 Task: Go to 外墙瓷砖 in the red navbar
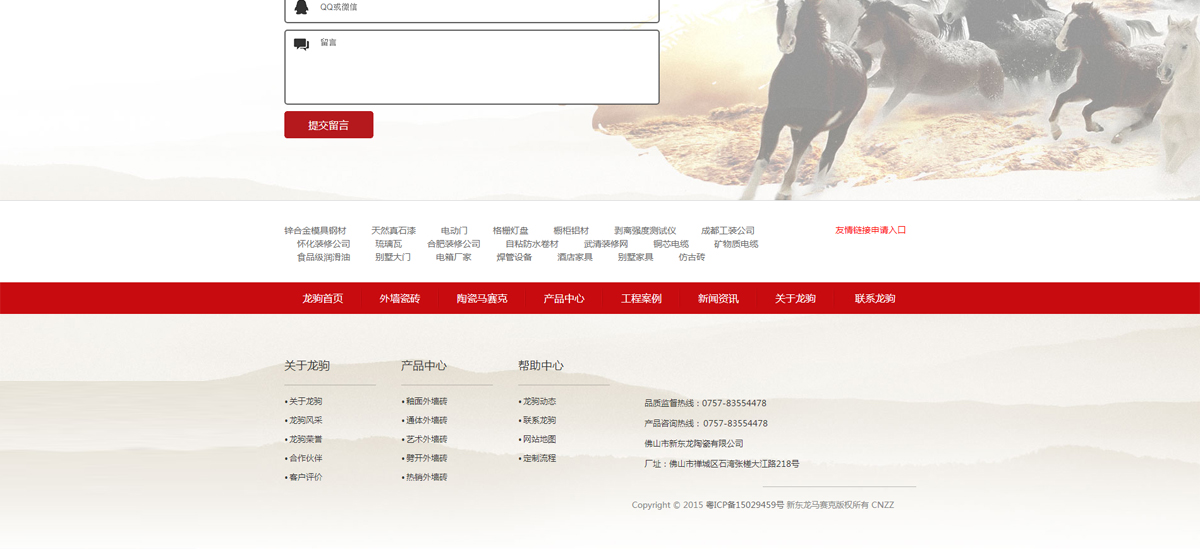(x=399, y=298)
